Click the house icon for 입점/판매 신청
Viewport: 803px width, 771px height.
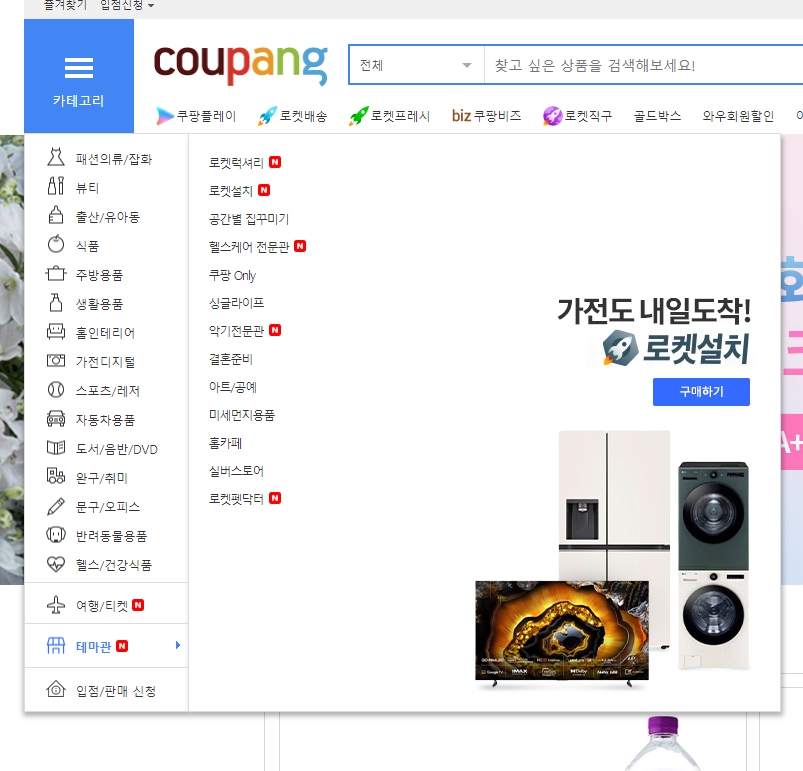coord(56,689)
